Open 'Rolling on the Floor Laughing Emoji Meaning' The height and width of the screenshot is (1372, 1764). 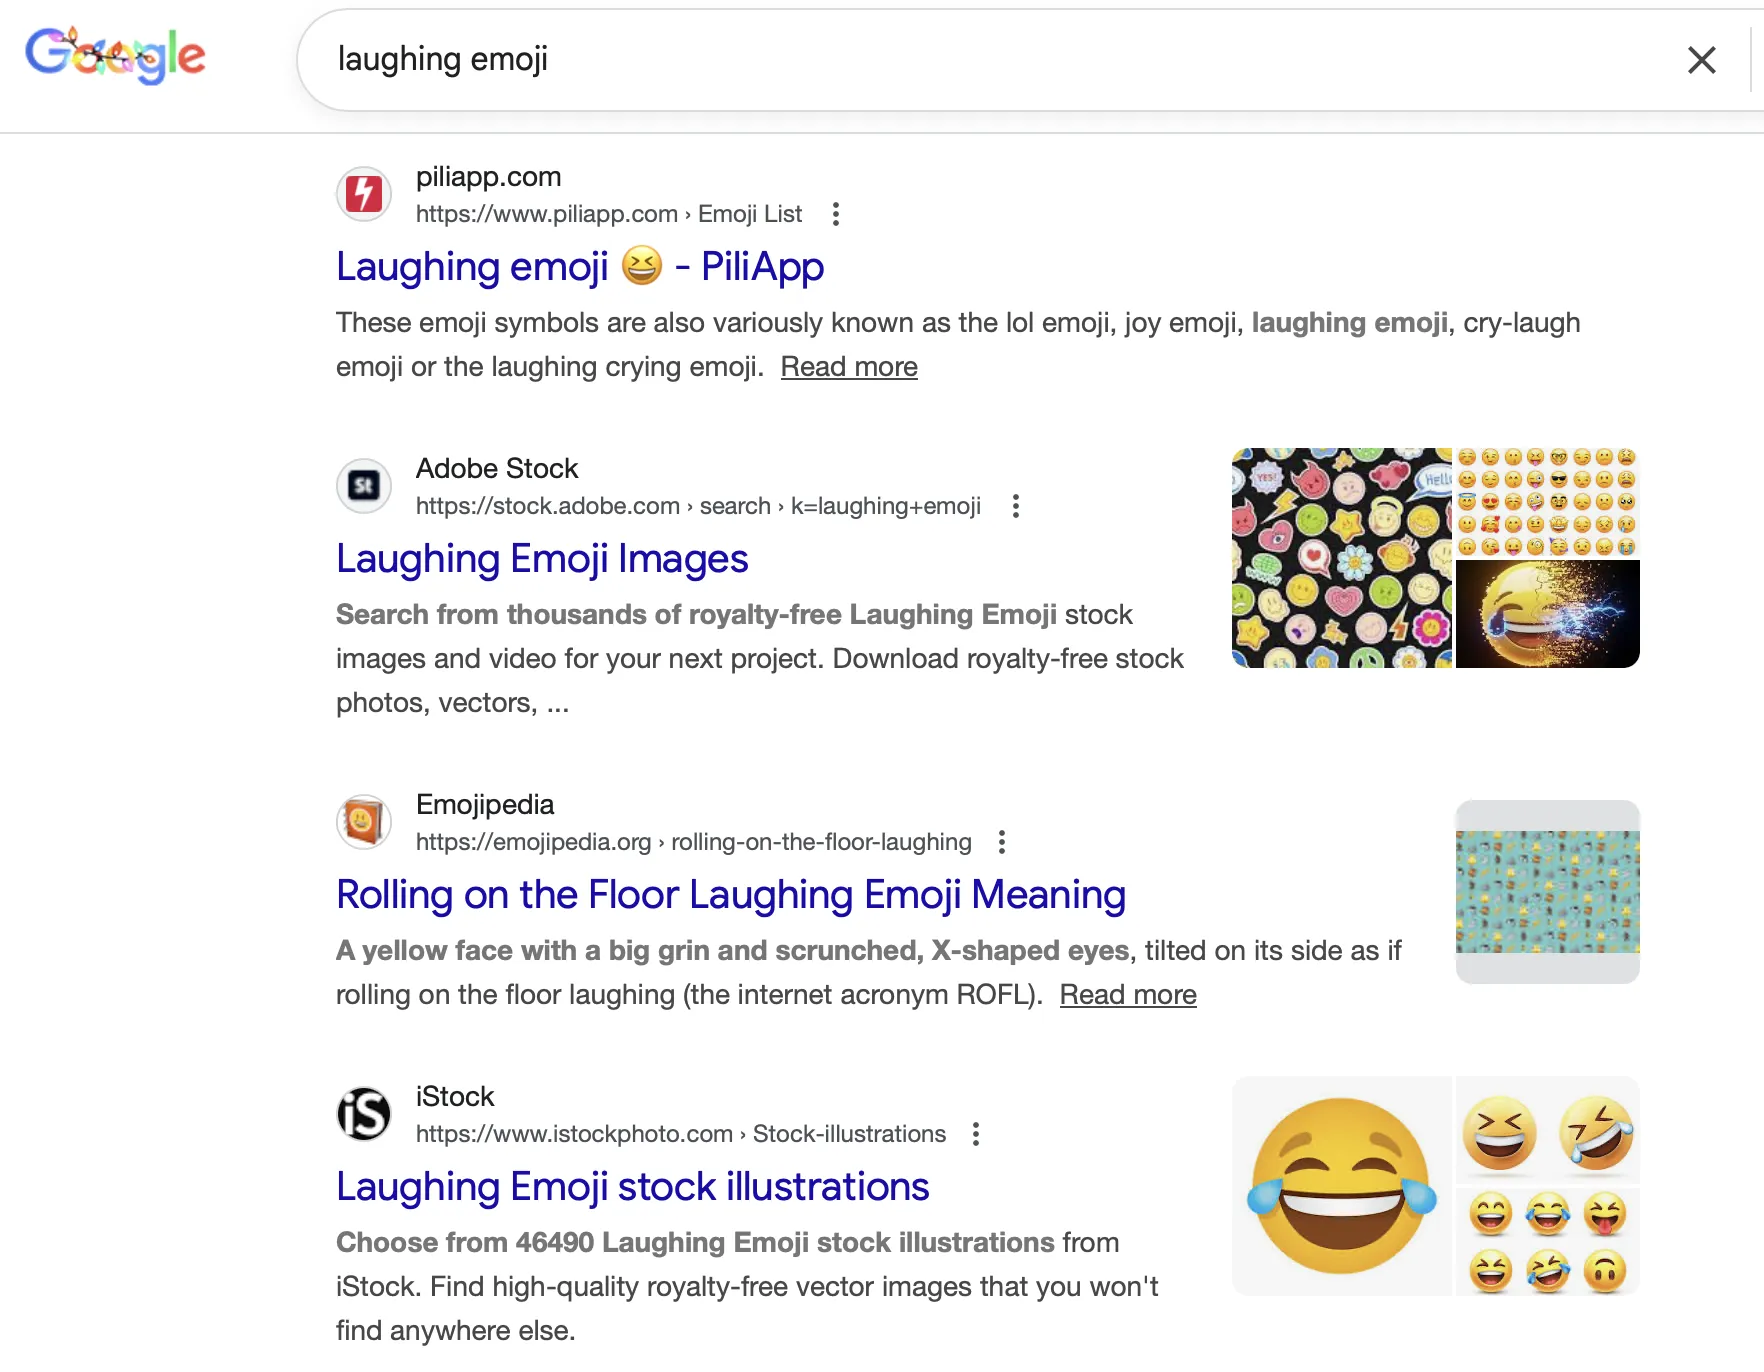731,895
